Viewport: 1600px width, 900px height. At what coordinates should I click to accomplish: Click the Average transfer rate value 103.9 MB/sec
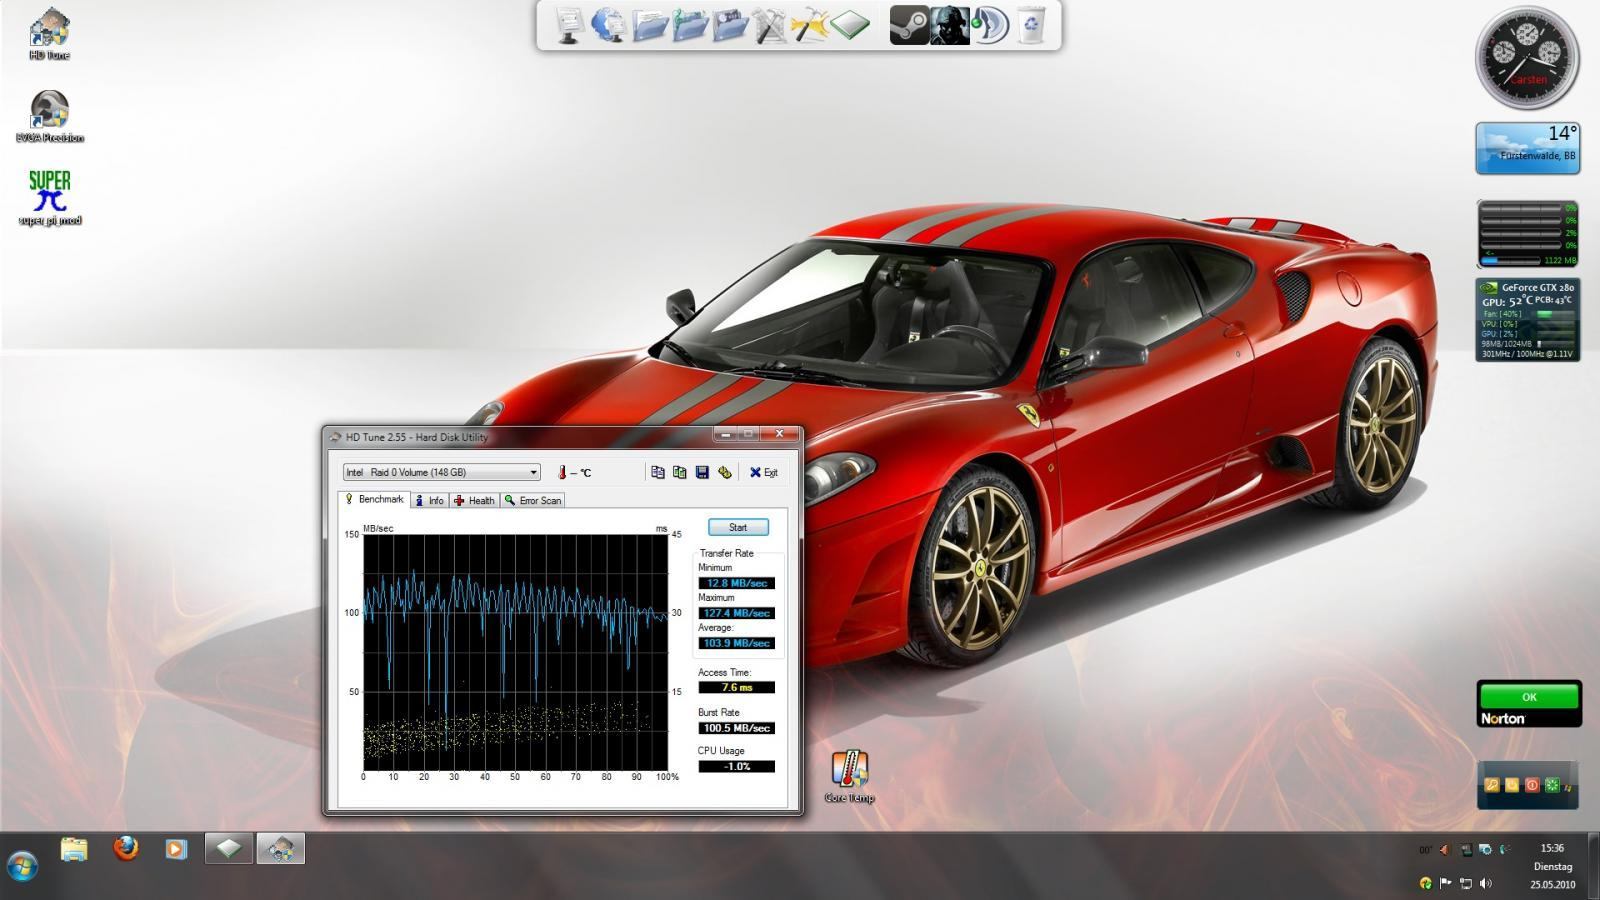point(737,643)
